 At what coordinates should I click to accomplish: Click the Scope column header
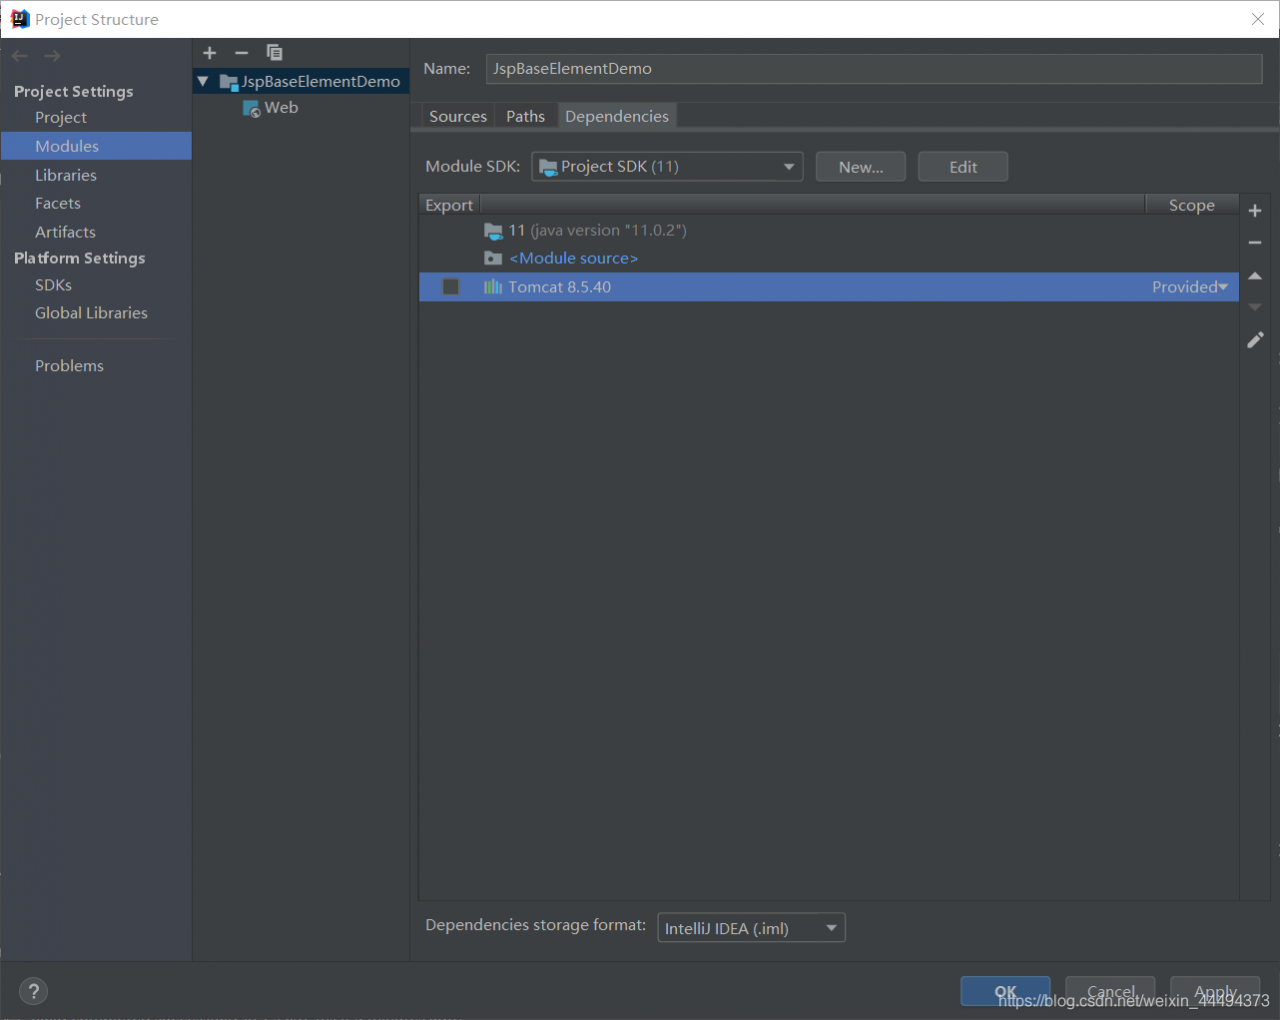click(x=1192, y=205)
